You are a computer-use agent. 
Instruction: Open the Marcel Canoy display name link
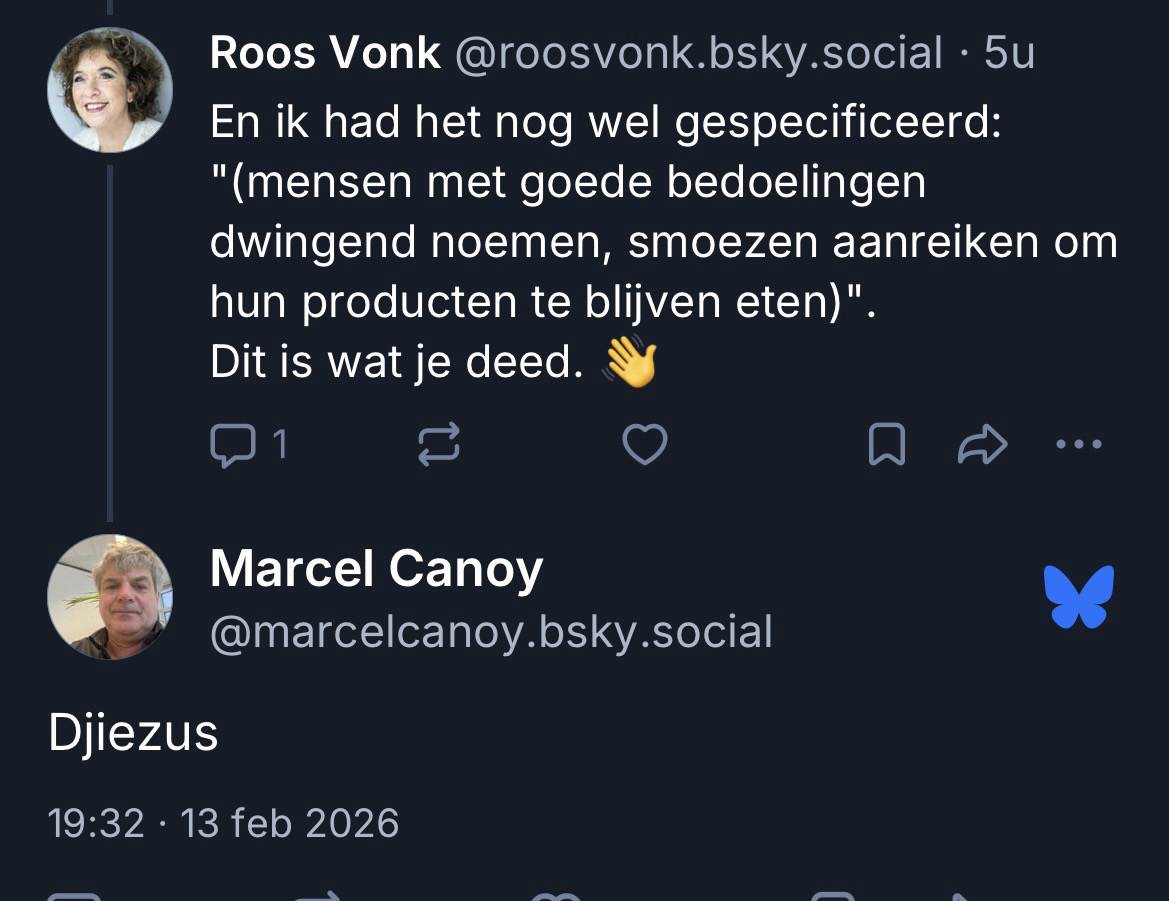coord(376,569)
